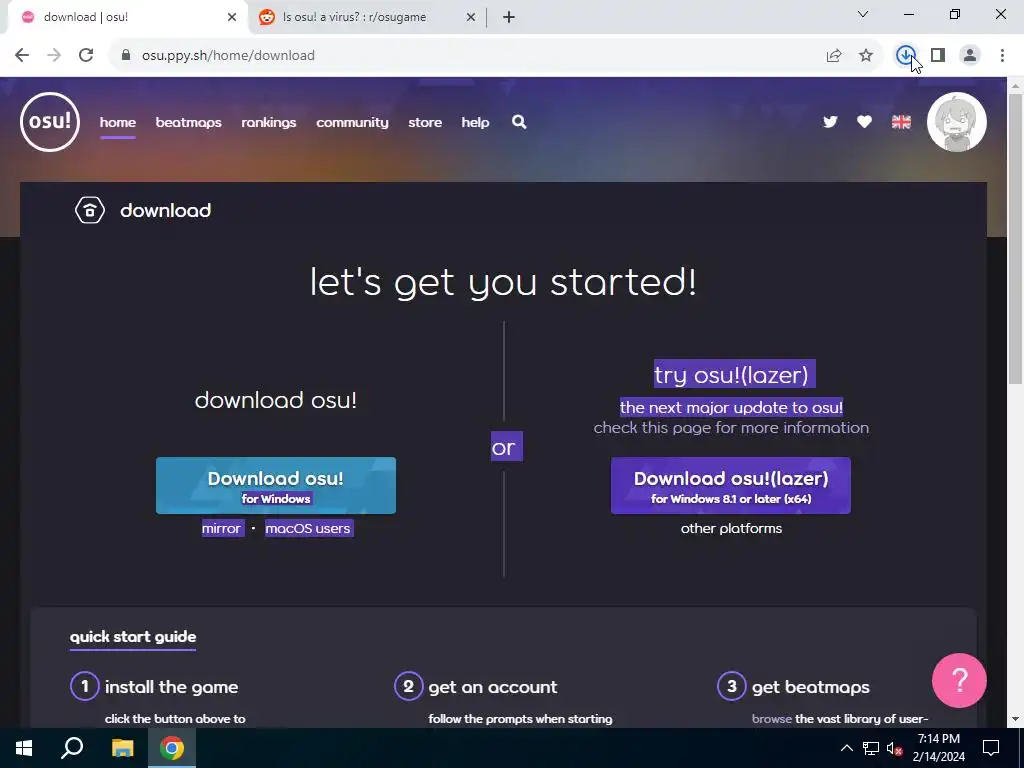Close the 'download | osu!' tab
Screen dimensions: 1024x768
click(232, 18)
